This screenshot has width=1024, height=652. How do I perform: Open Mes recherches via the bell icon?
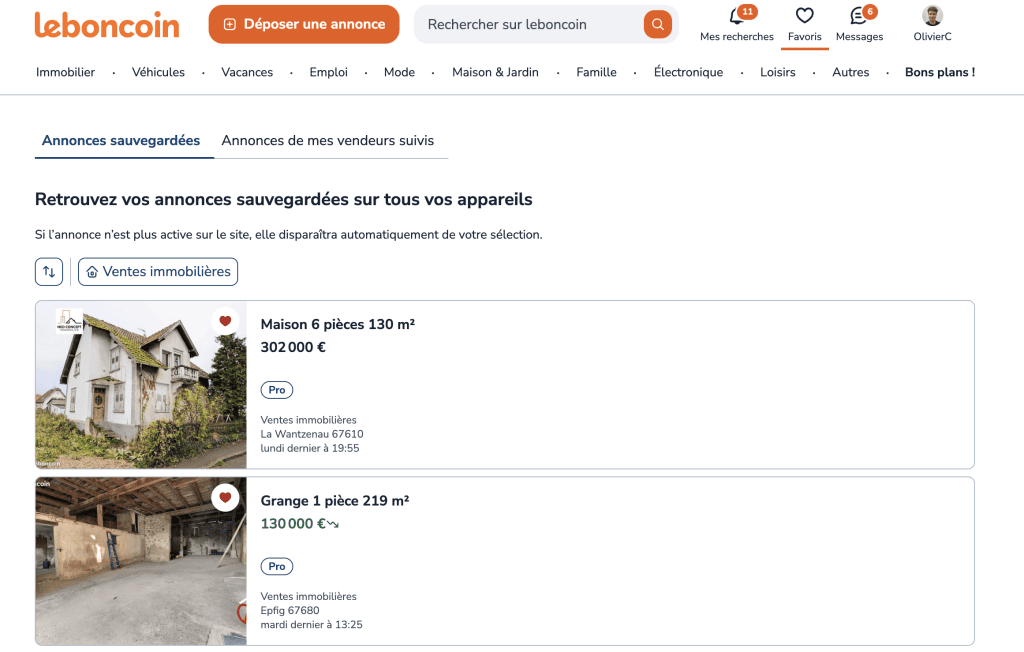(736, 18)
